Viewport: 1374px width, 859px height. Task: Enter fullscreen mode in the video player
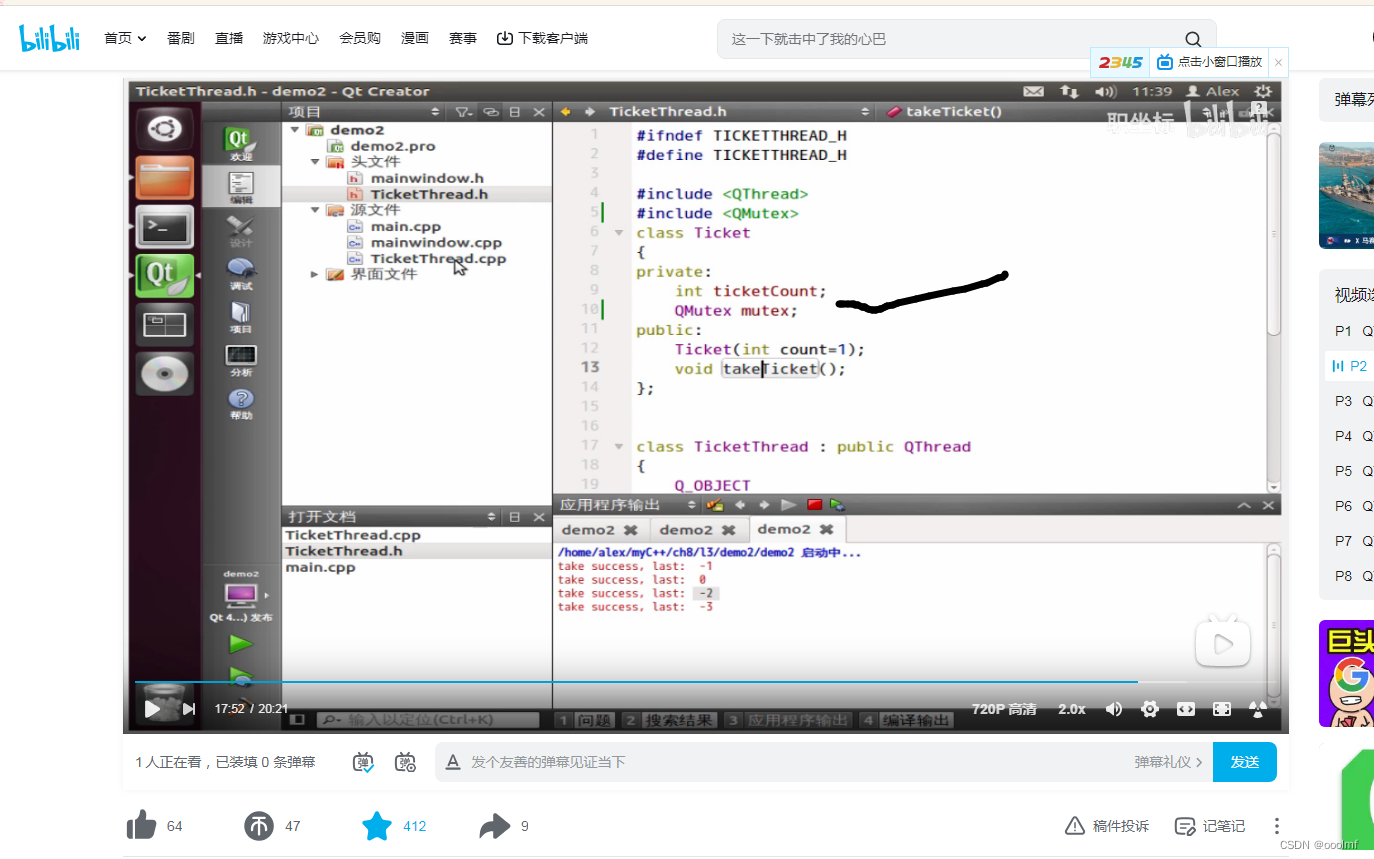[x=1222, y=709]
